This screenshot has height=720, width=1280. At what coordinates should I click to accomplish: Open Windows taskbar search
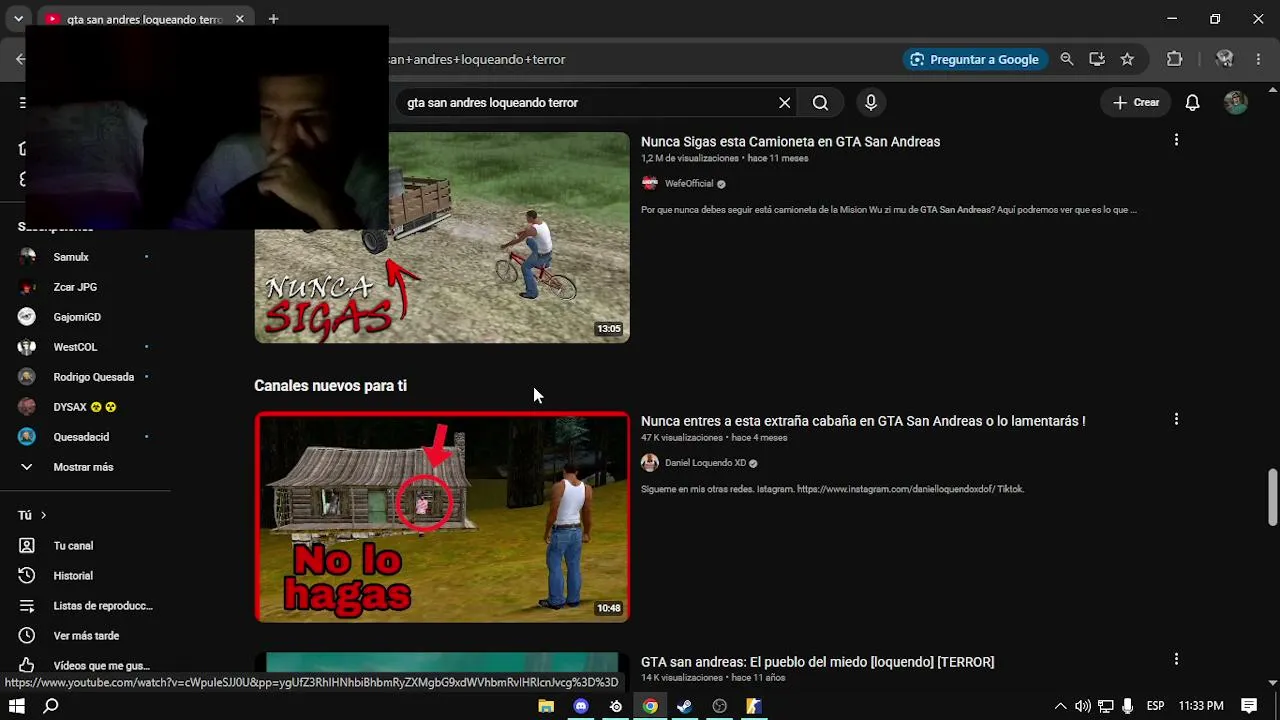(51, 706)
